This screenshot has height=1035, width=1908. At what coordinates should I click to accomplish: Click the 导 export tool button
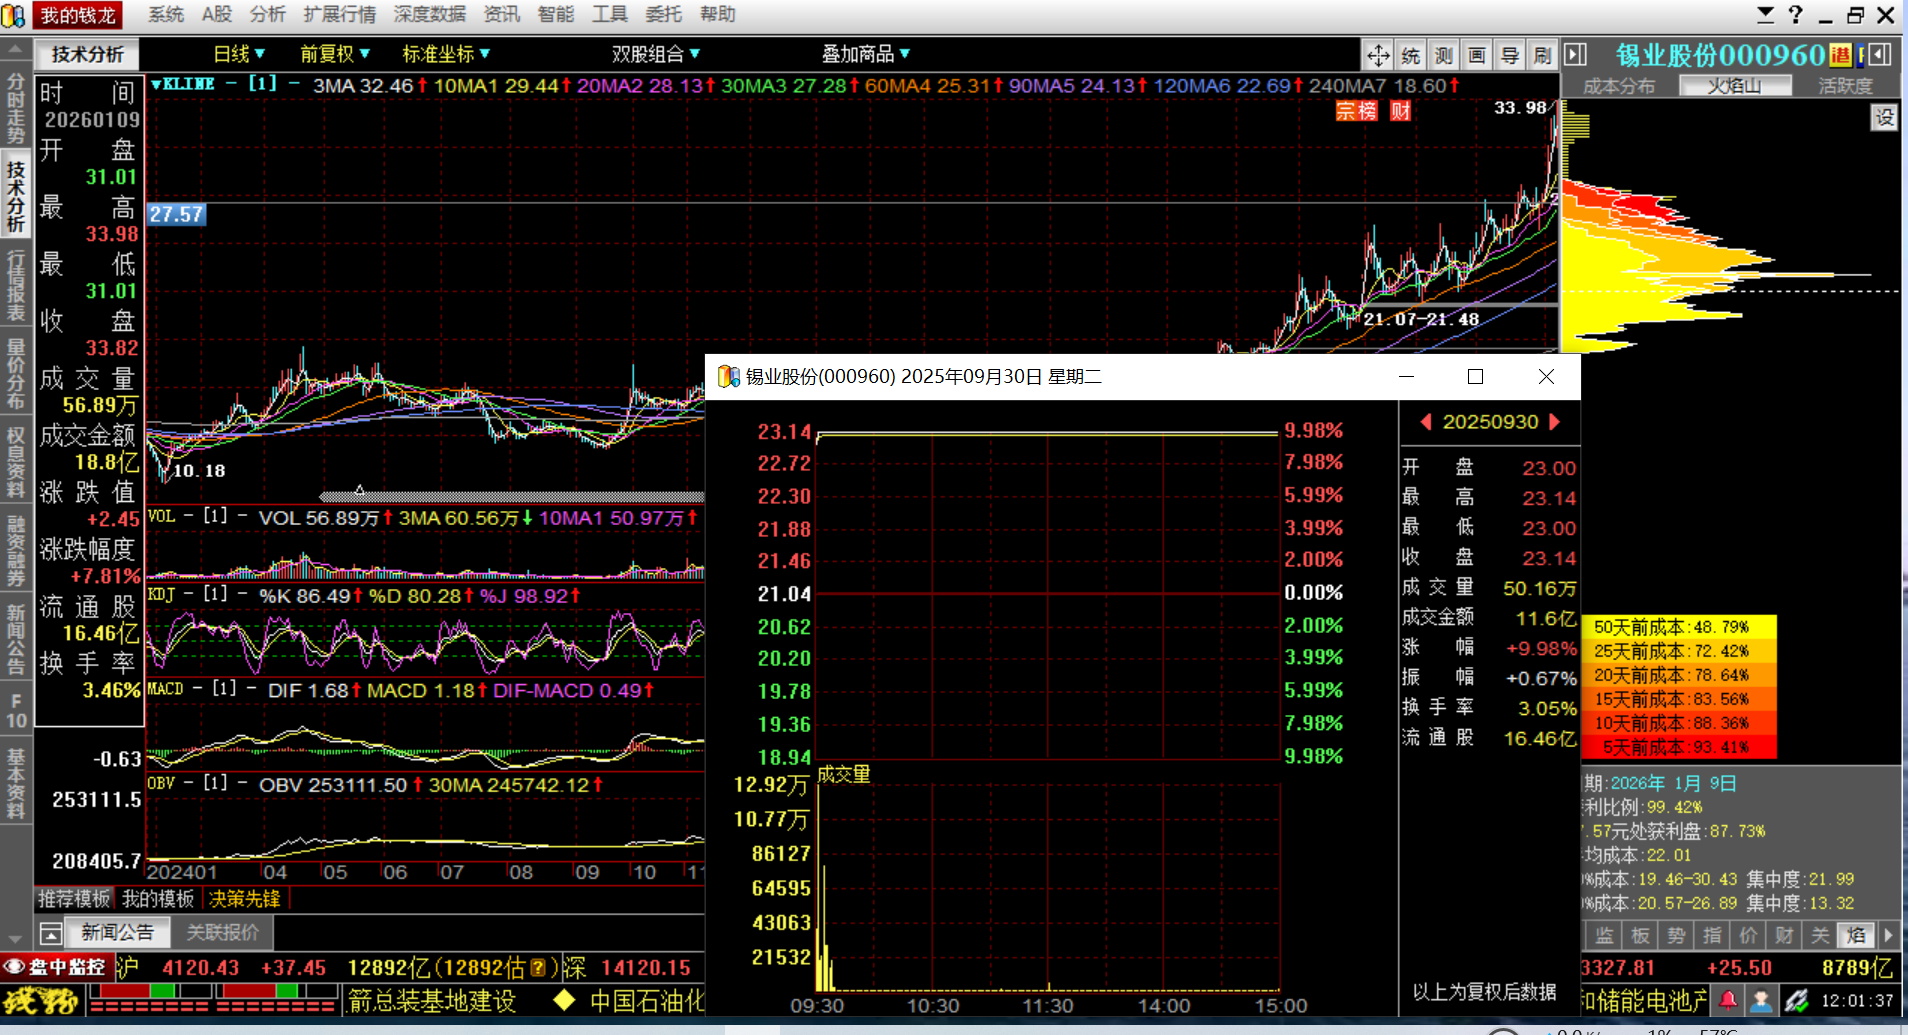[1510, 55]
